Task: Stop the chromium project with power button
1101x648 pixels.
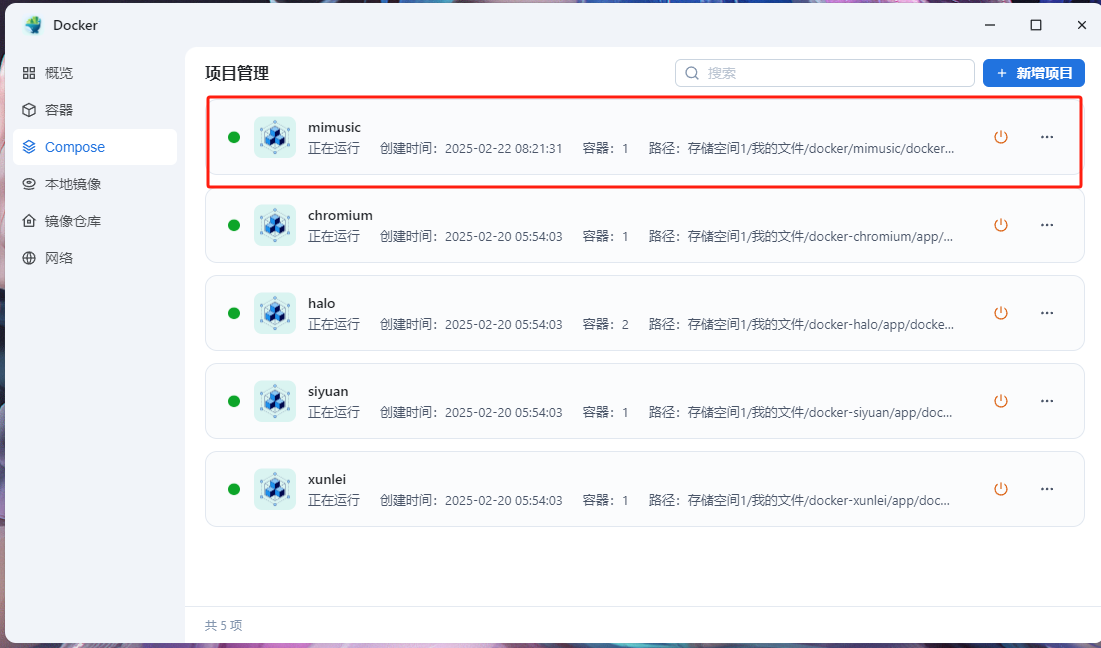Action: point(1000,225)
